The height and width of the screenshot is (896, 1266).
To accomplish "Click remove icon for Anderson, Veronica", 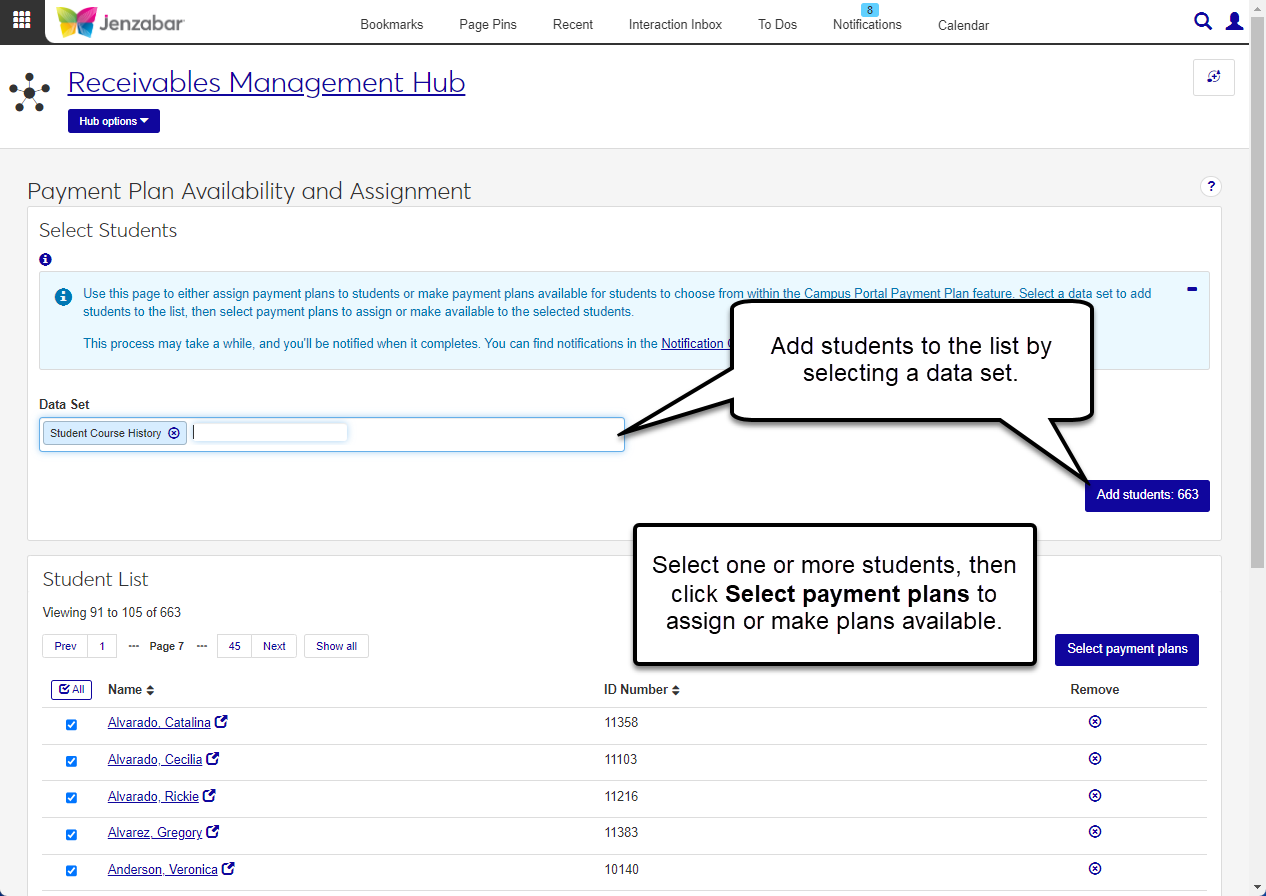I will pyautogui.click(x=1095, y=869).
